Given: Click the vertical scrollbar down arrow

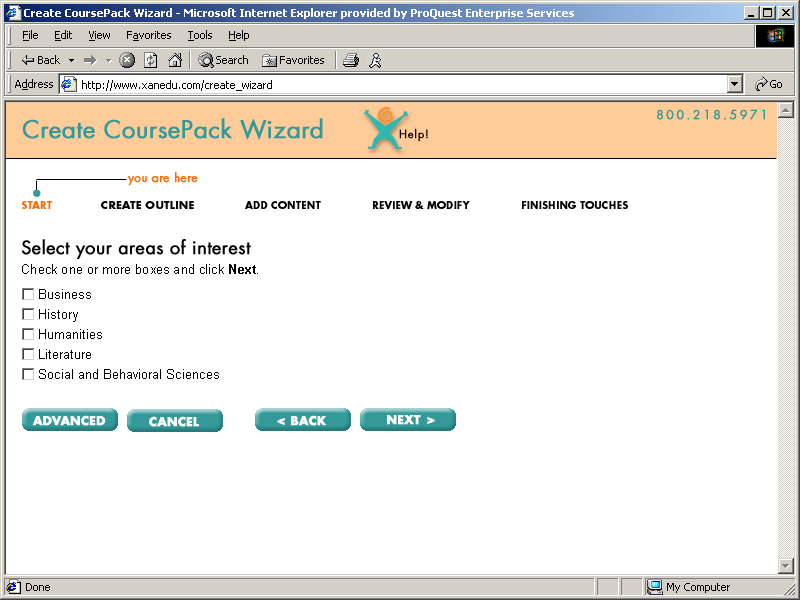Looking at the screenshot, I should (785, 567).
